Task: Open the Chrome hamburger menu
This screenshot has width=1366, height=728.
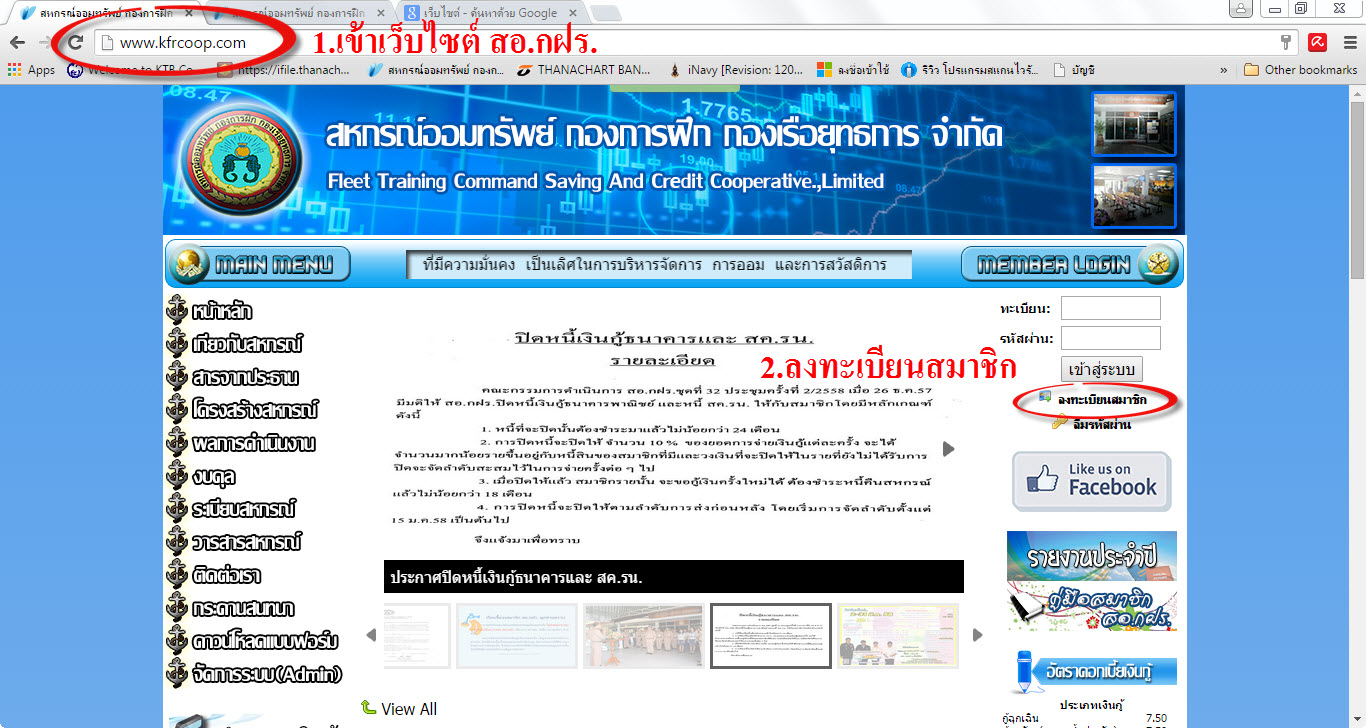Action: click(1349, 43)
